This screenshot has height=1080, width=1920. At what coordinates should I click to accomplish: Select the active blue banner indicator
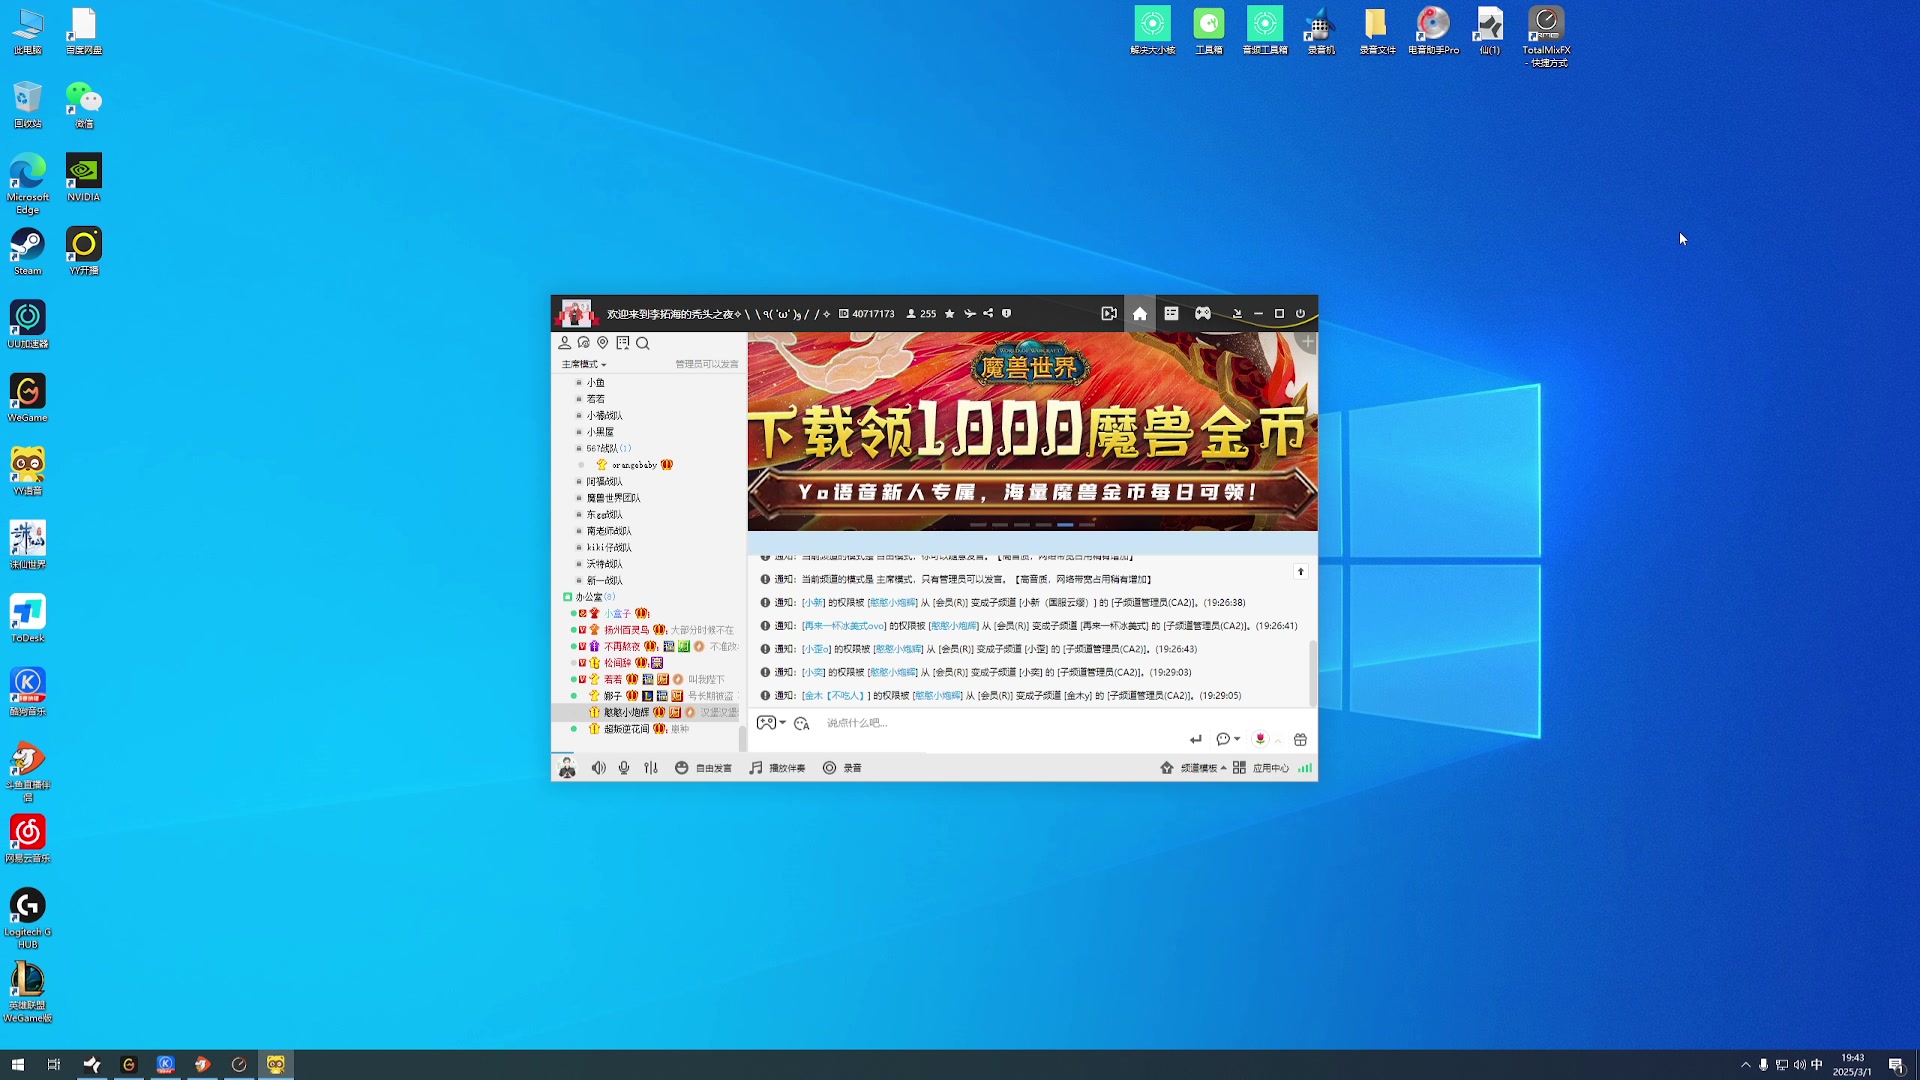pos(1065,524)
